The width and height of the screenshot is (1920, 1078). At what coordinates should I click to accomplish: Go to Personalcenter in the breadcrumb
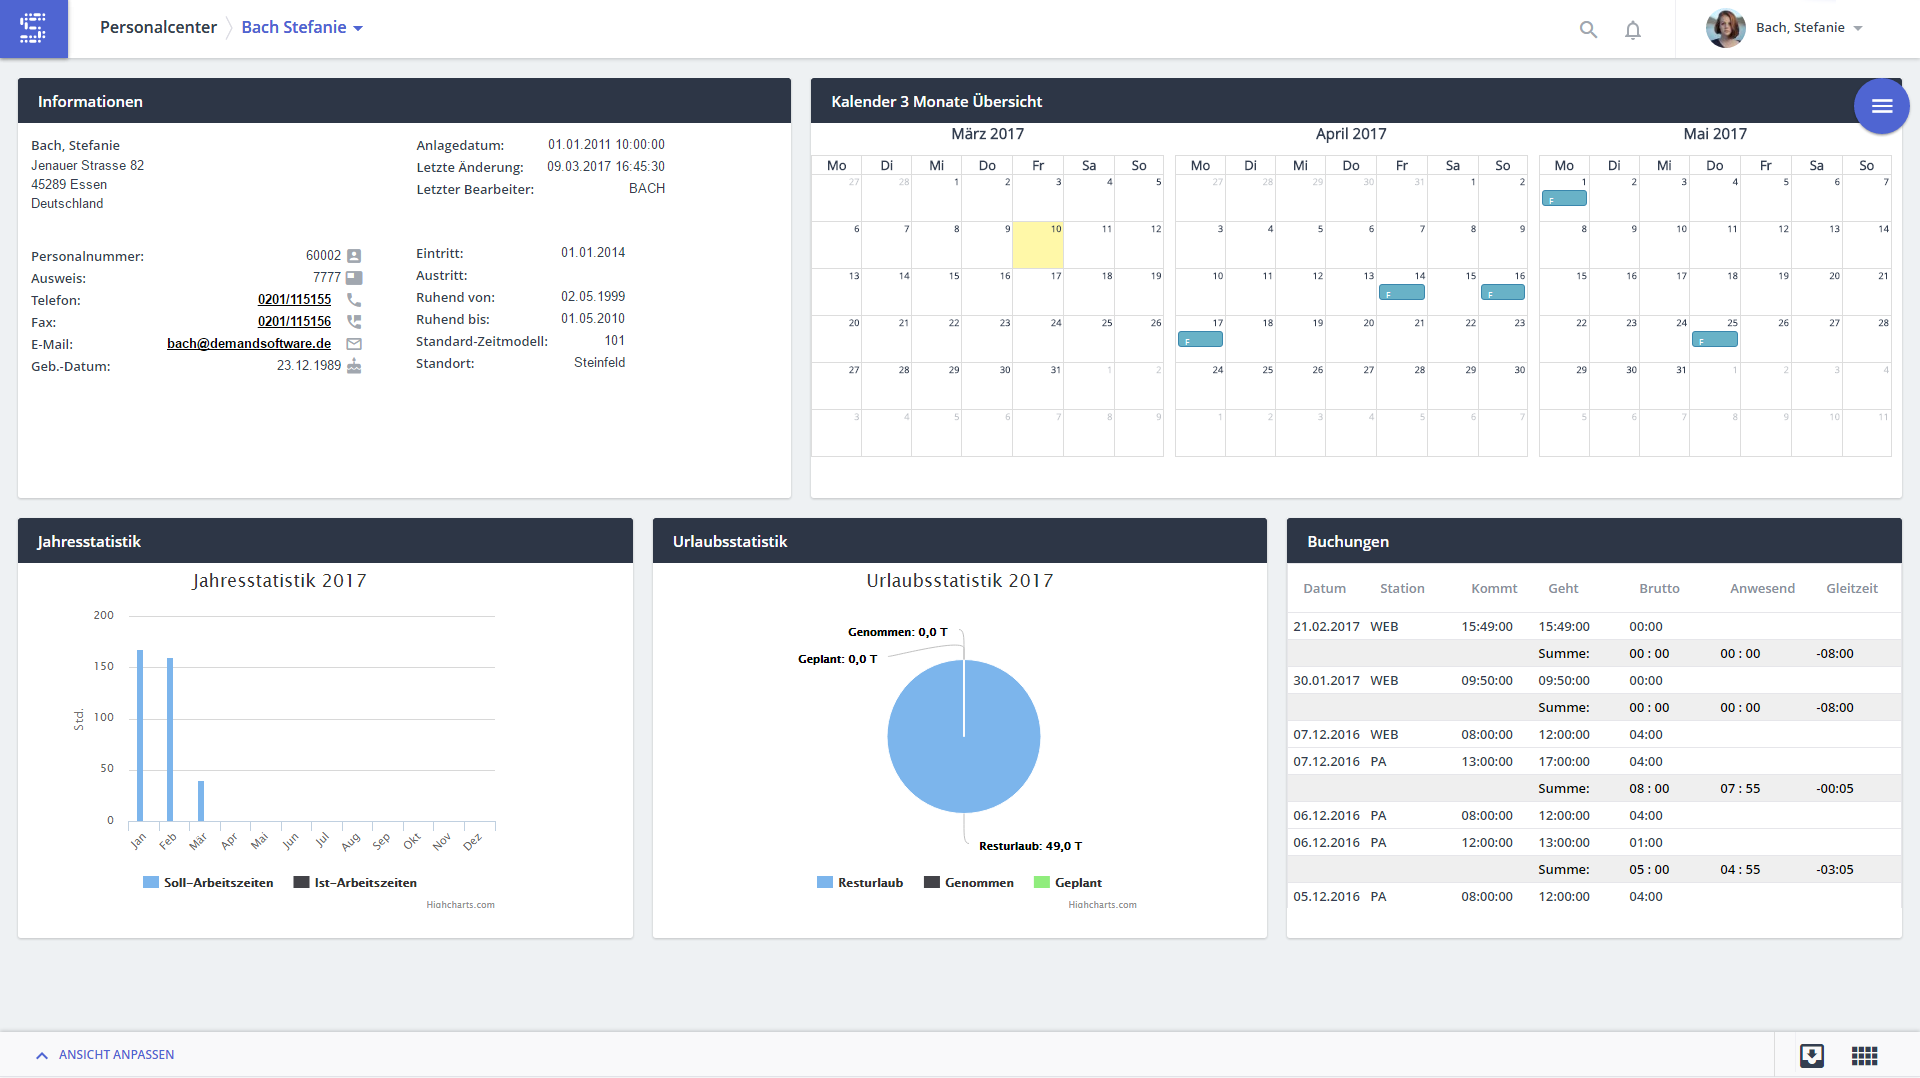158,28
